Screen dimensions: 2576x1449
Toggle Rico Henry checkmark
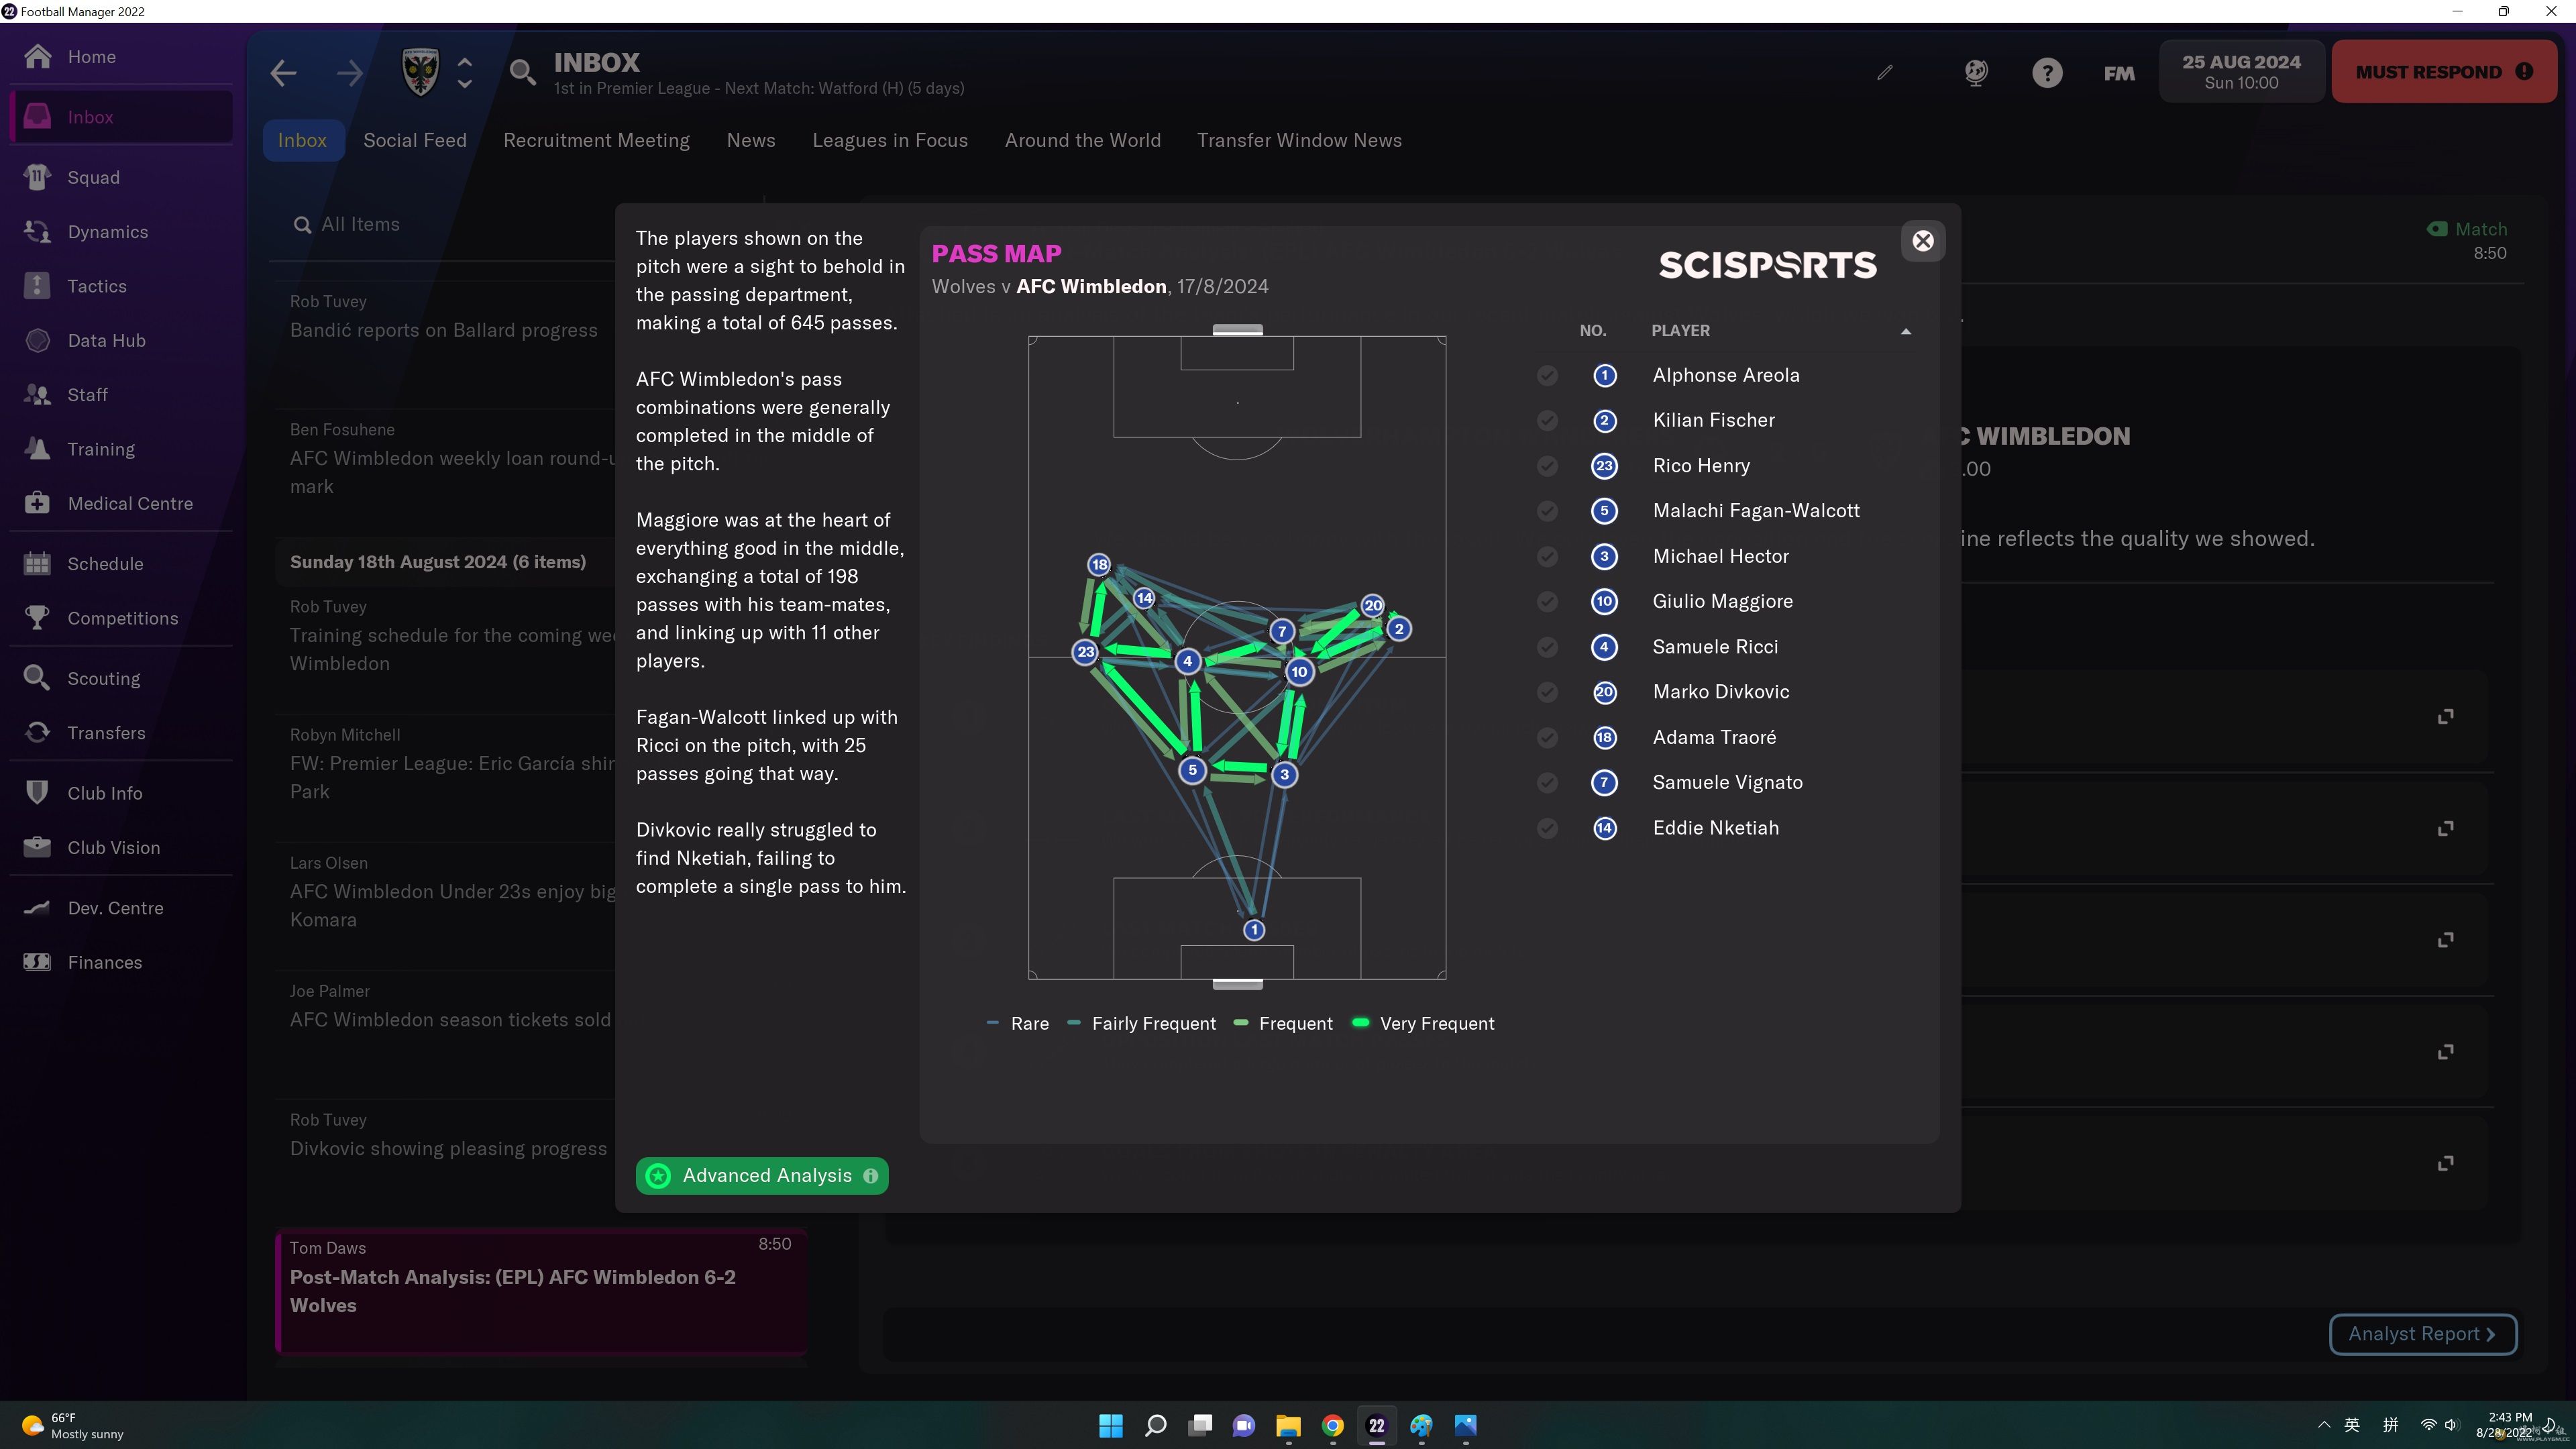point(1547,466)
